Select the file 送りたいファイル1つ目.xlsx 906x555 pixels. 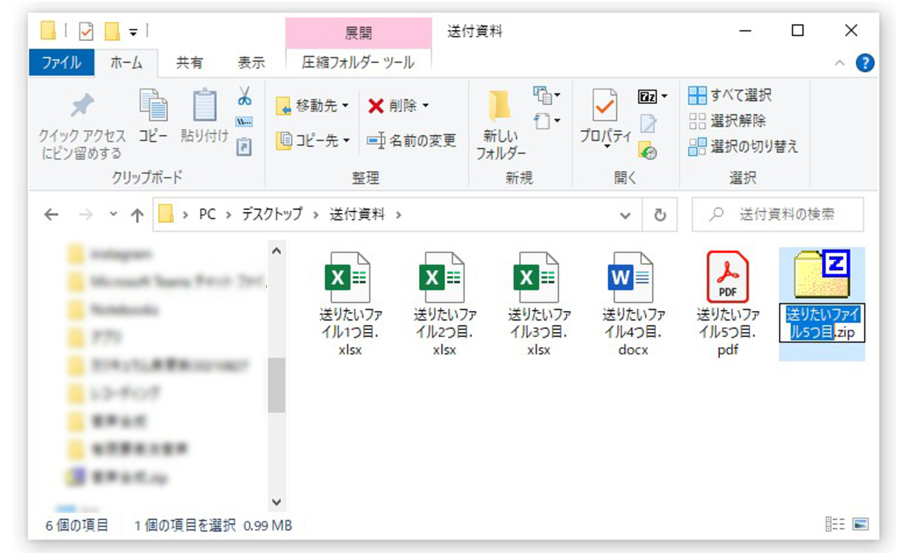350,304
